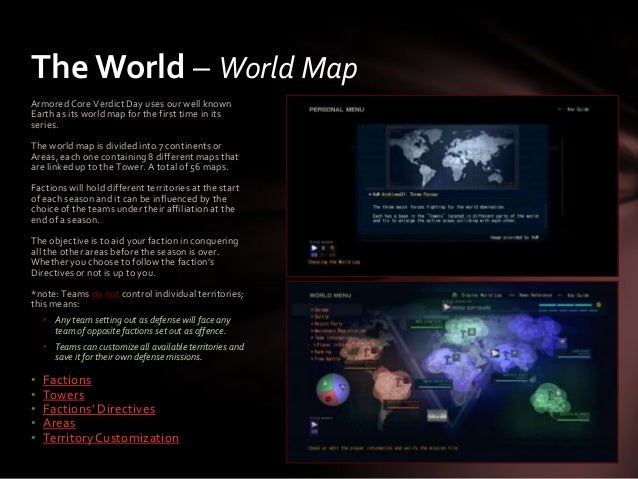638x479 pixels.
Task: Click the 'Three Forces' archive entry title
Action: pos(404,195)
